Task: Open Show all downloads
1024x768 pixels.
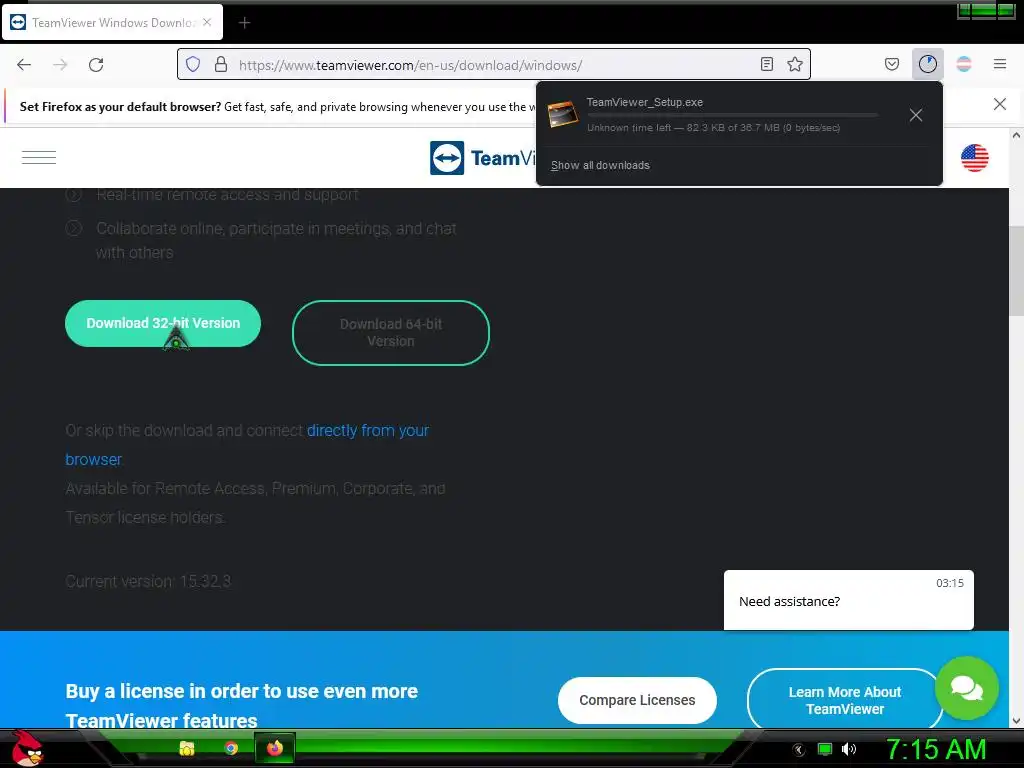Action: coord(600,165)
